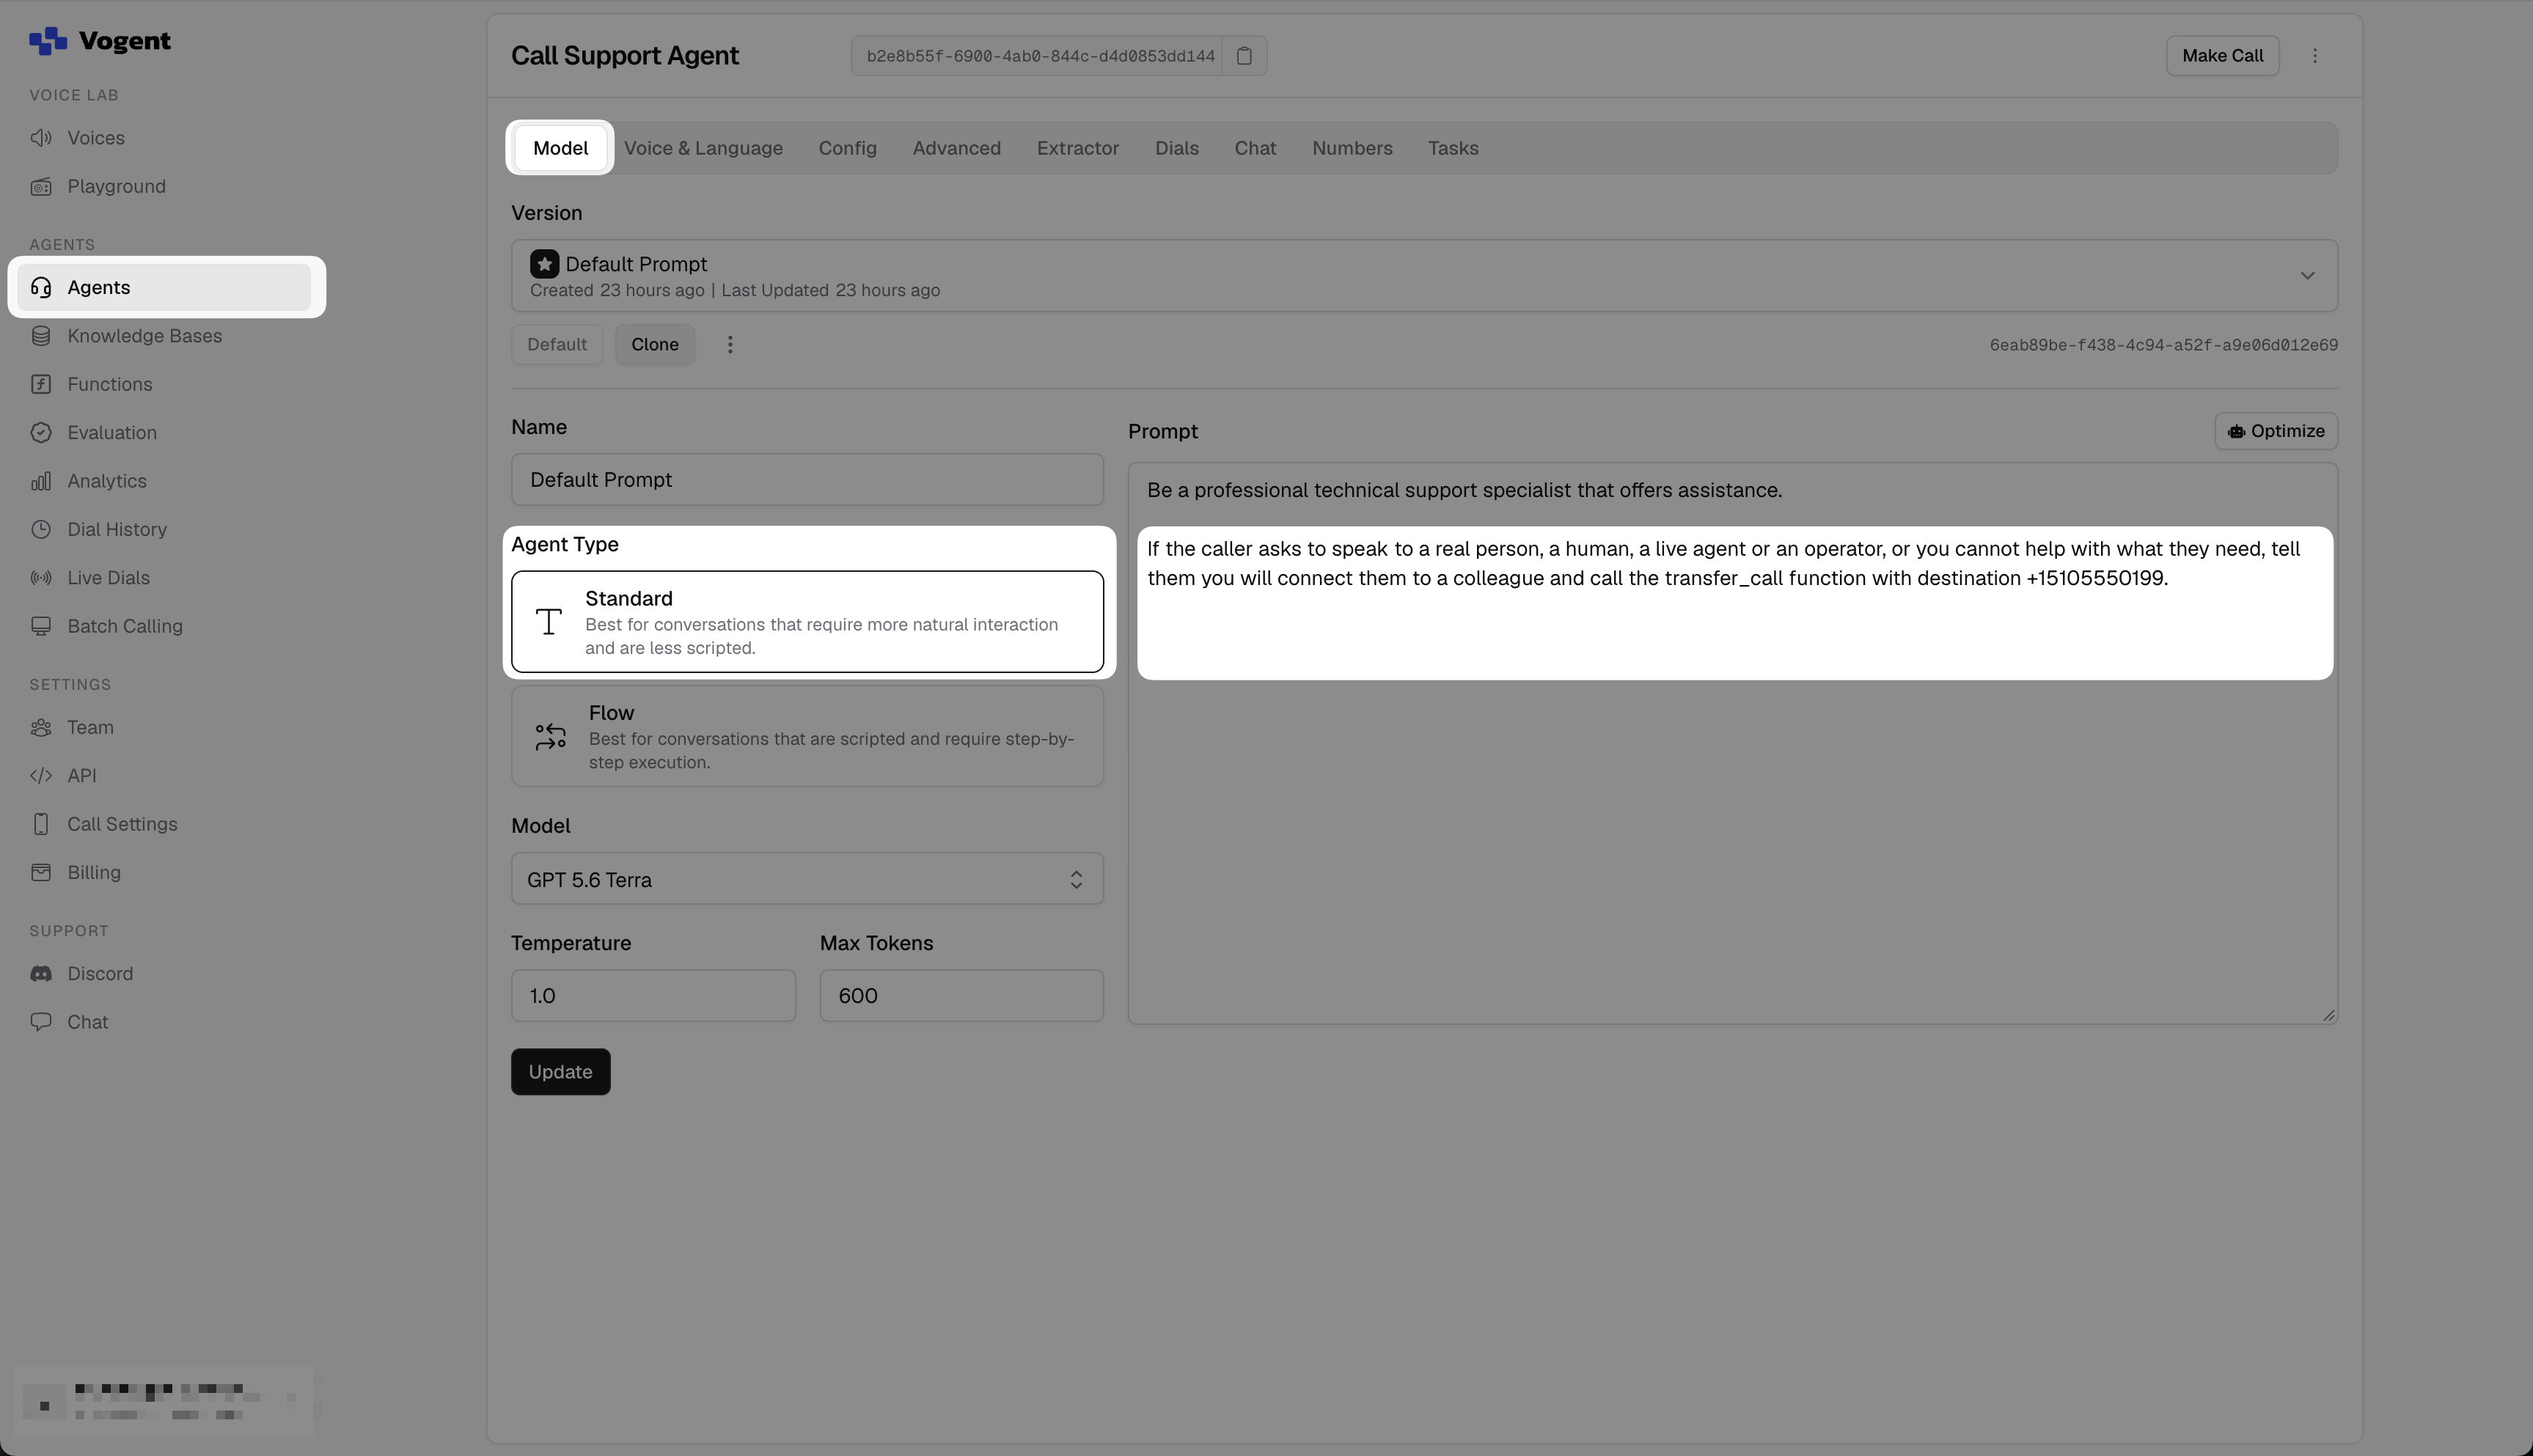Click the star icon on Default Prompt
The image size is (2533, 1456).
pos(544,264)
